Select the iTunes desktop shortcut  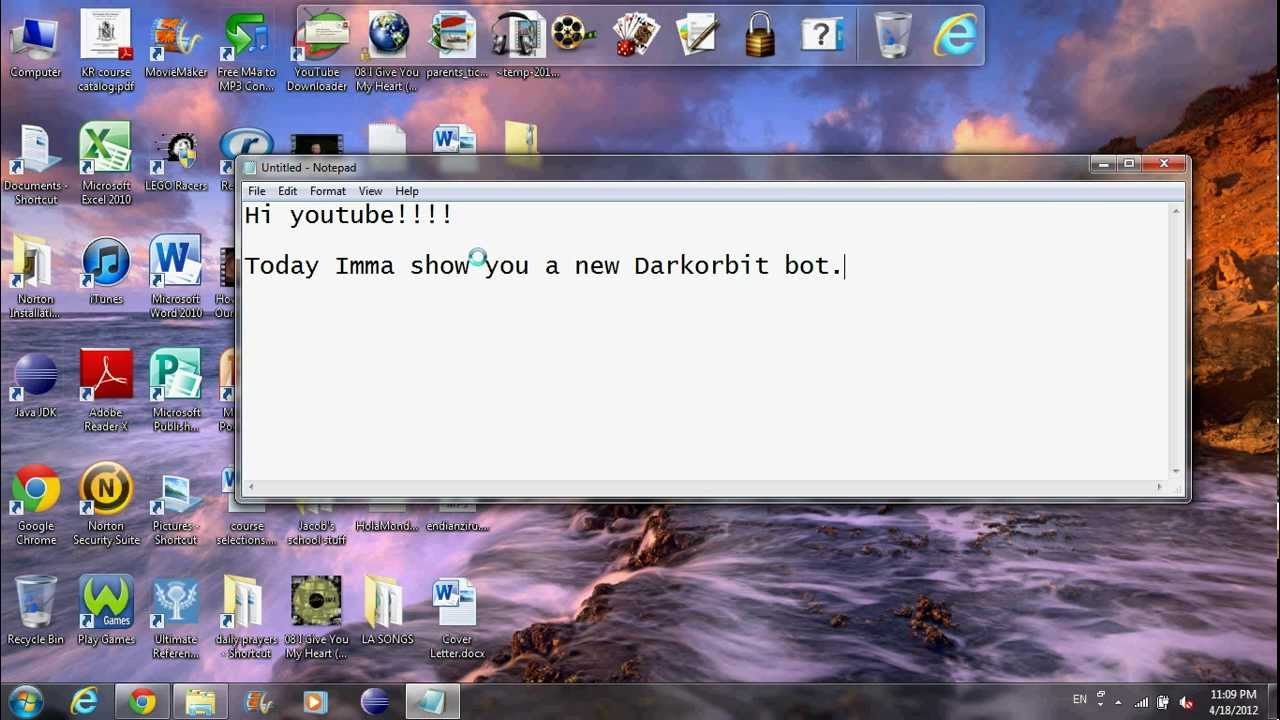106,272
